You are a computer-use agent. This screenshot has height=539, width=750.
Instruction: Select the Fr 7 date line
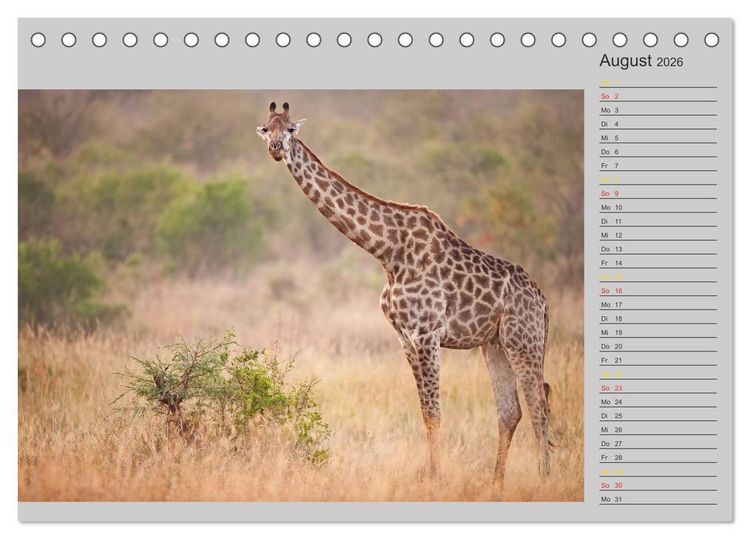tap(658, 165)
